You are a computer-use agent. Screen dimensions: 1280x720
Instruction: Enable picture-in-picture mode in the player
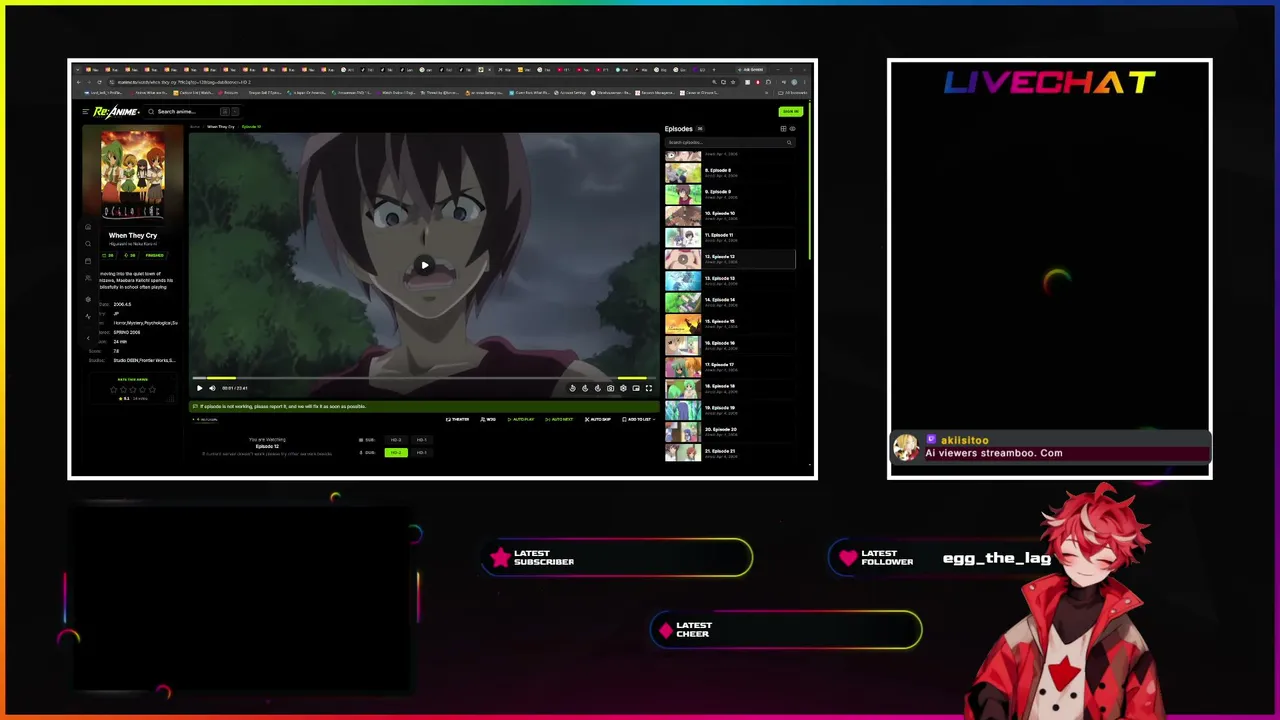(636, 388)
